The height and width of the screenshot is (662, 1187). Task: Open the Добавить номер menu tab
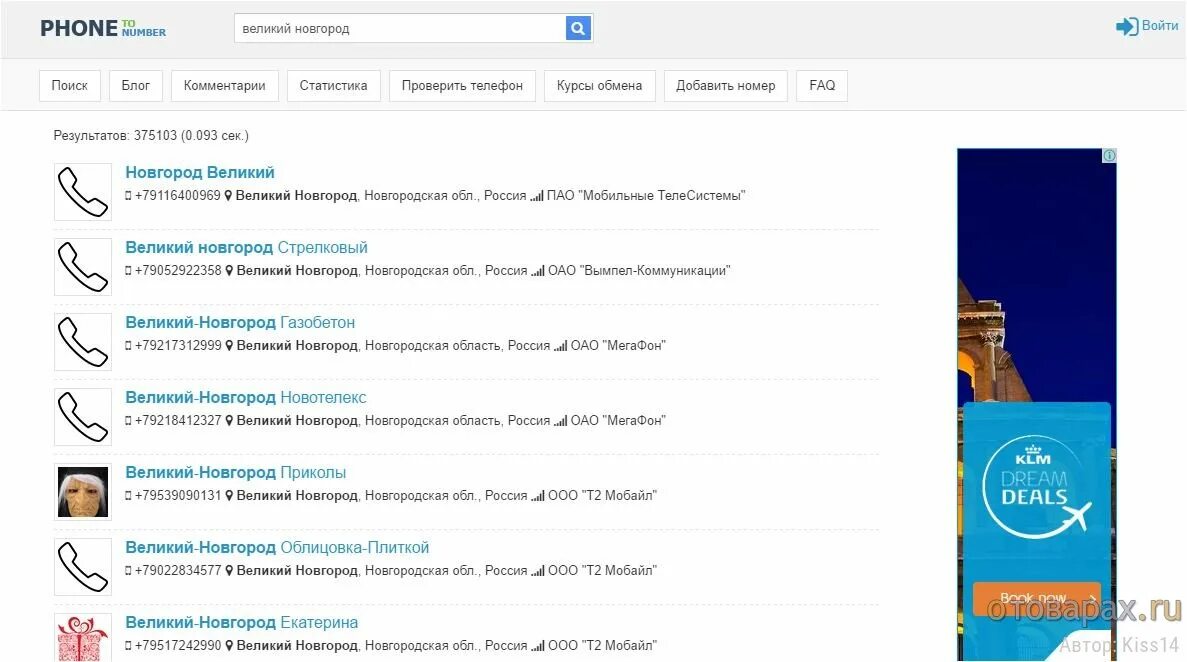725,86
